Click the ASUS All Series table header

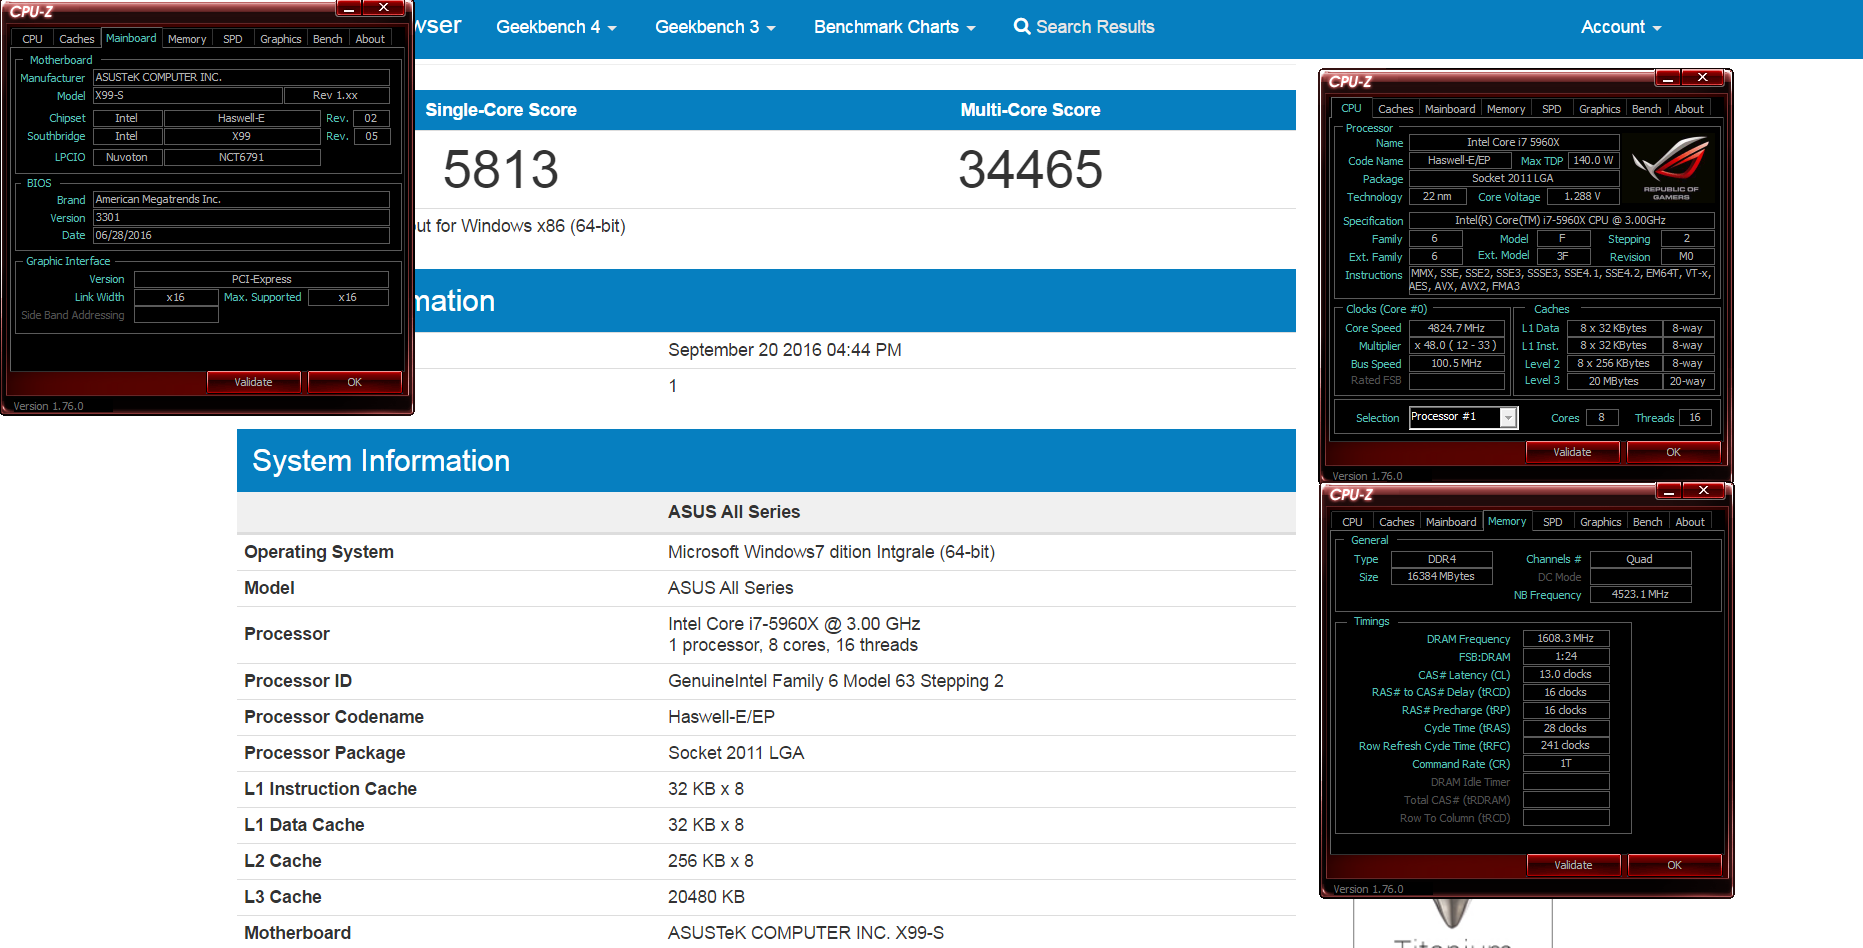pos(734,512)
